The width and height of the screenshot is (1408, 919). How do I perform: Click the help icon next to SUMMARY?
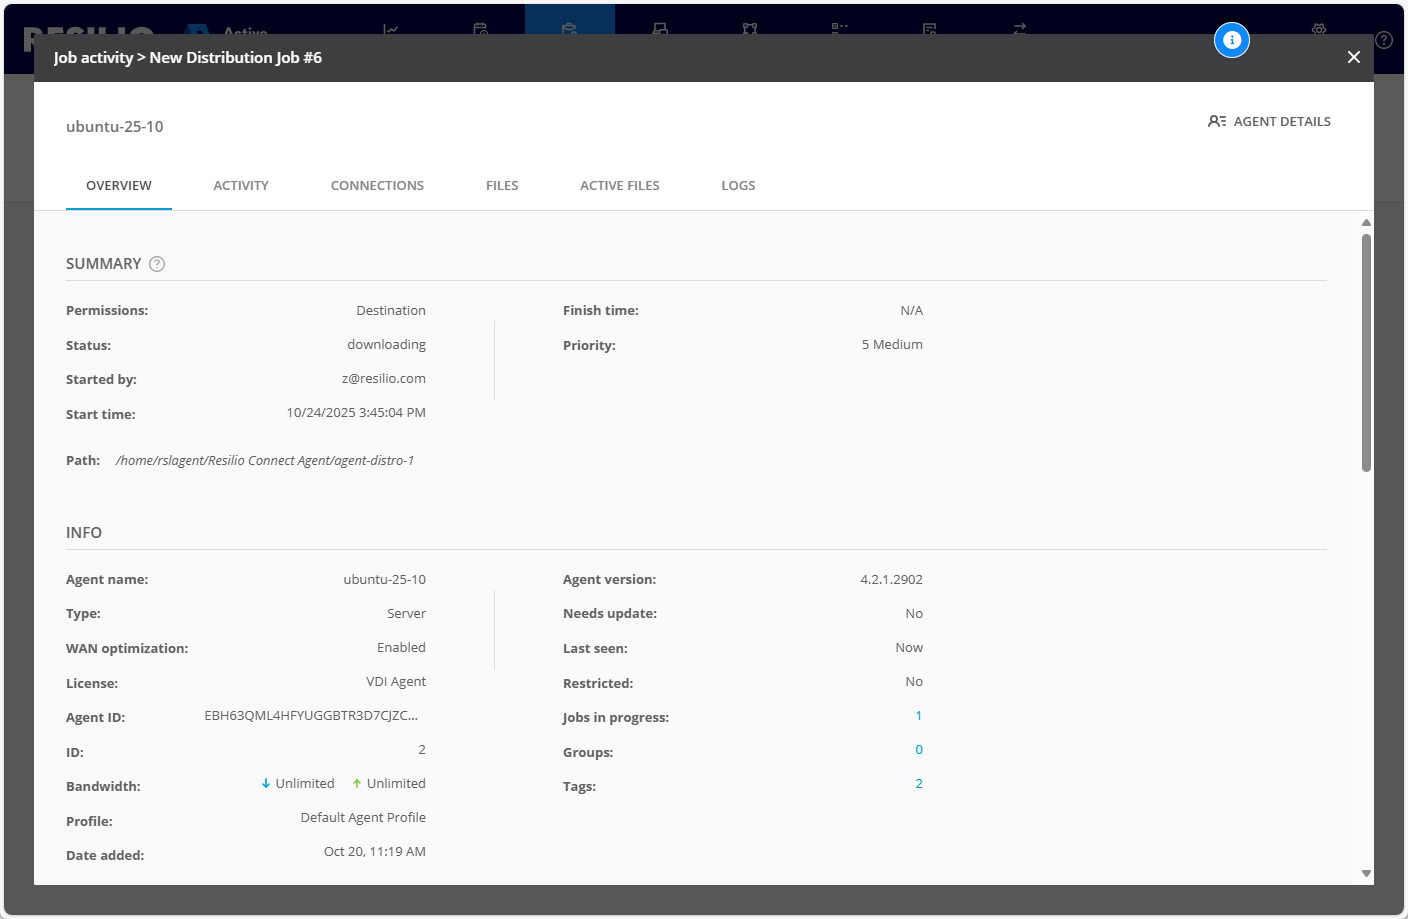click(157, 264)
